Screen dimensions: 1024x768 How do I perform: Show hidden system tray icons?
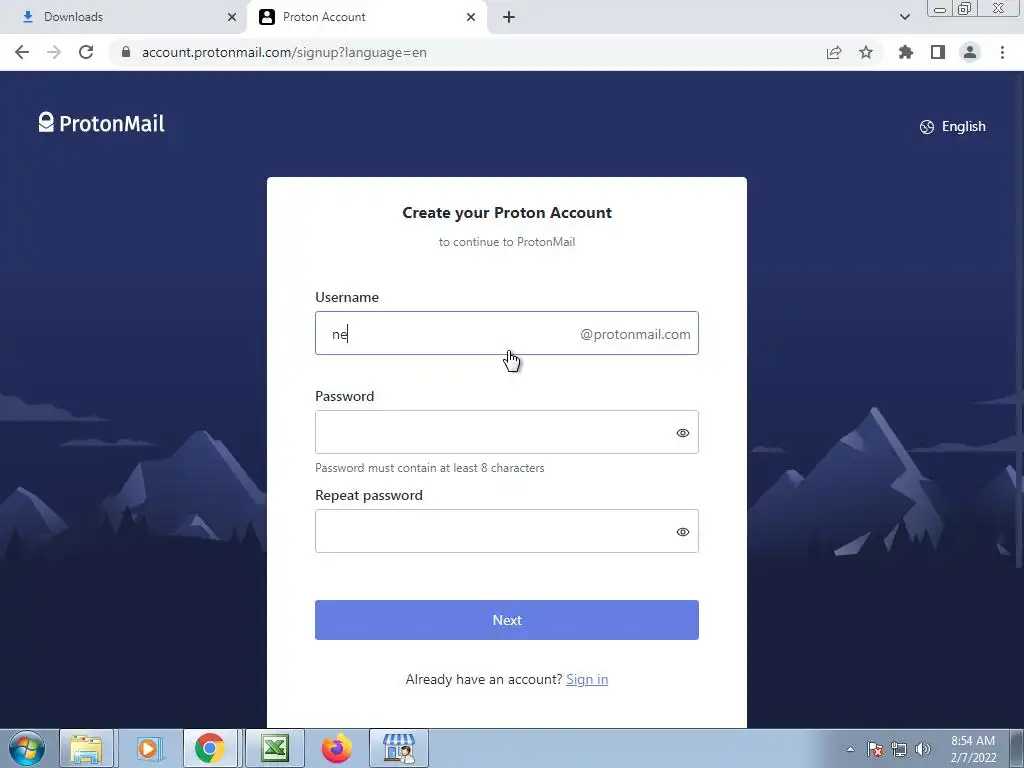(850, 749)
